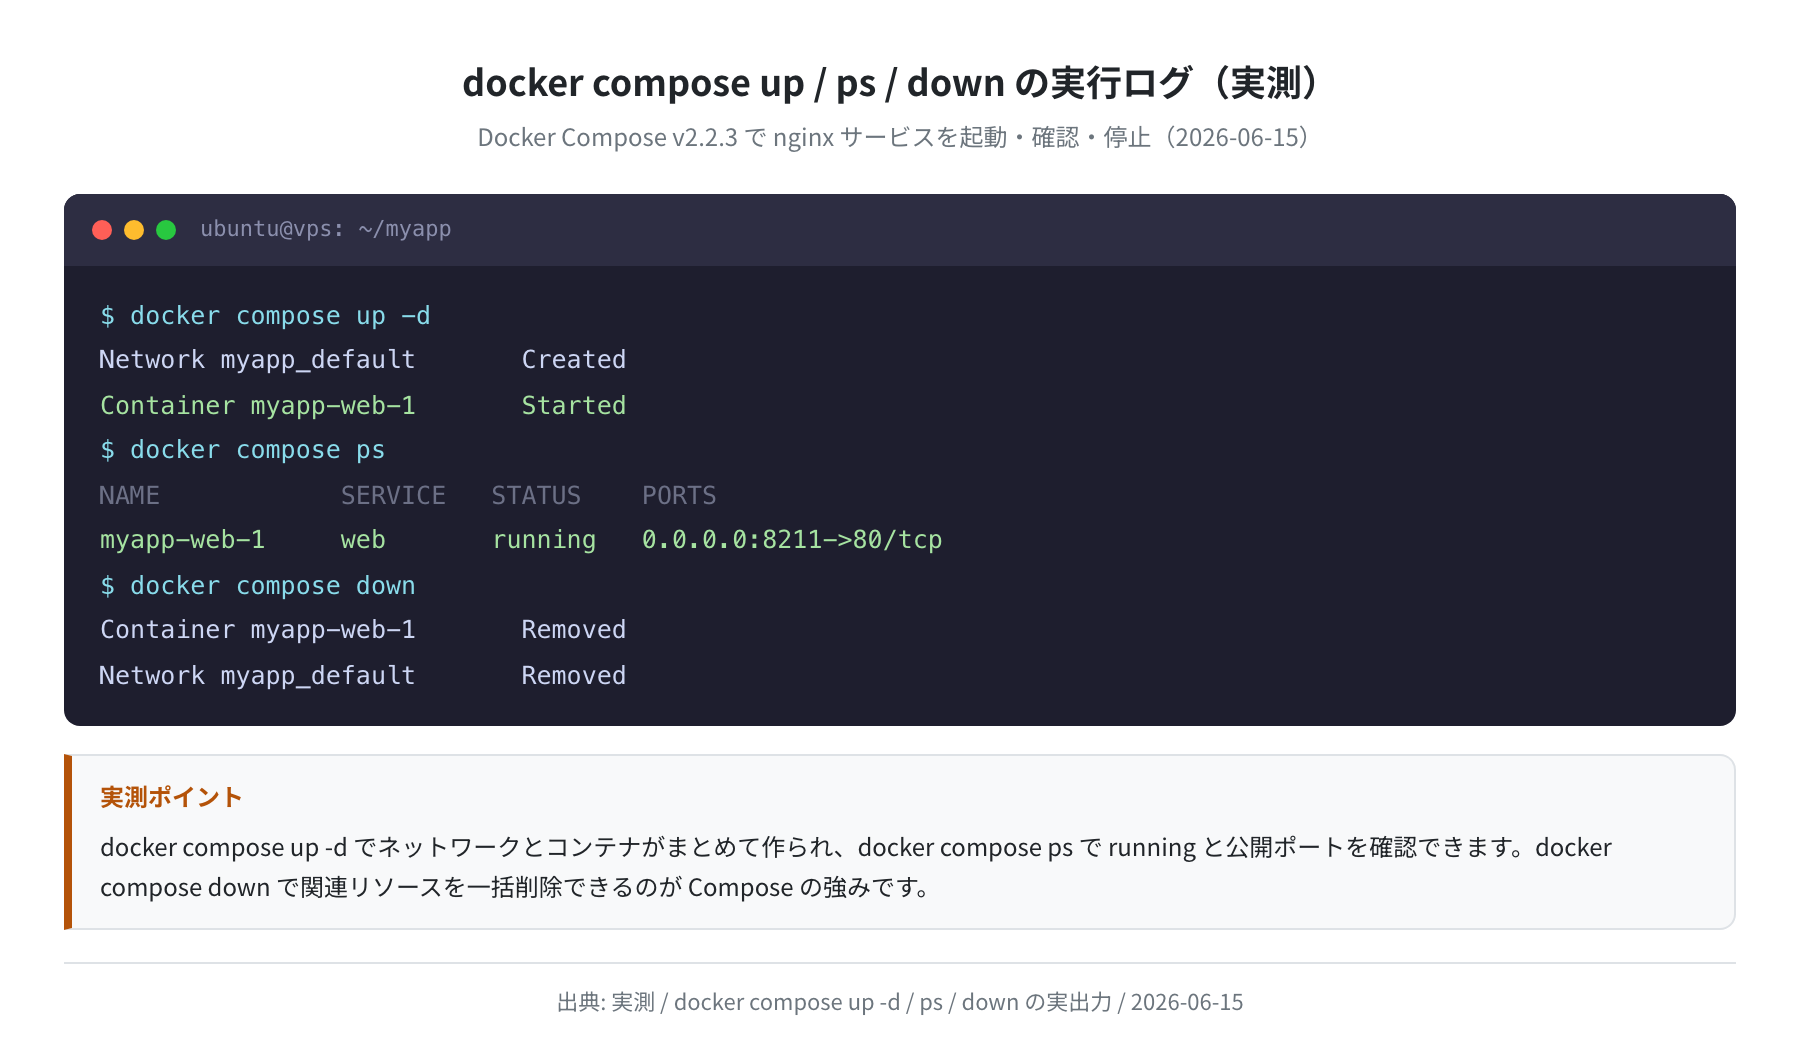Viewport: 1800px width, 1056px height.
Task: Click the callout paragraph's first line about 'docker compose up -d'
Action: tap(856, 847)
